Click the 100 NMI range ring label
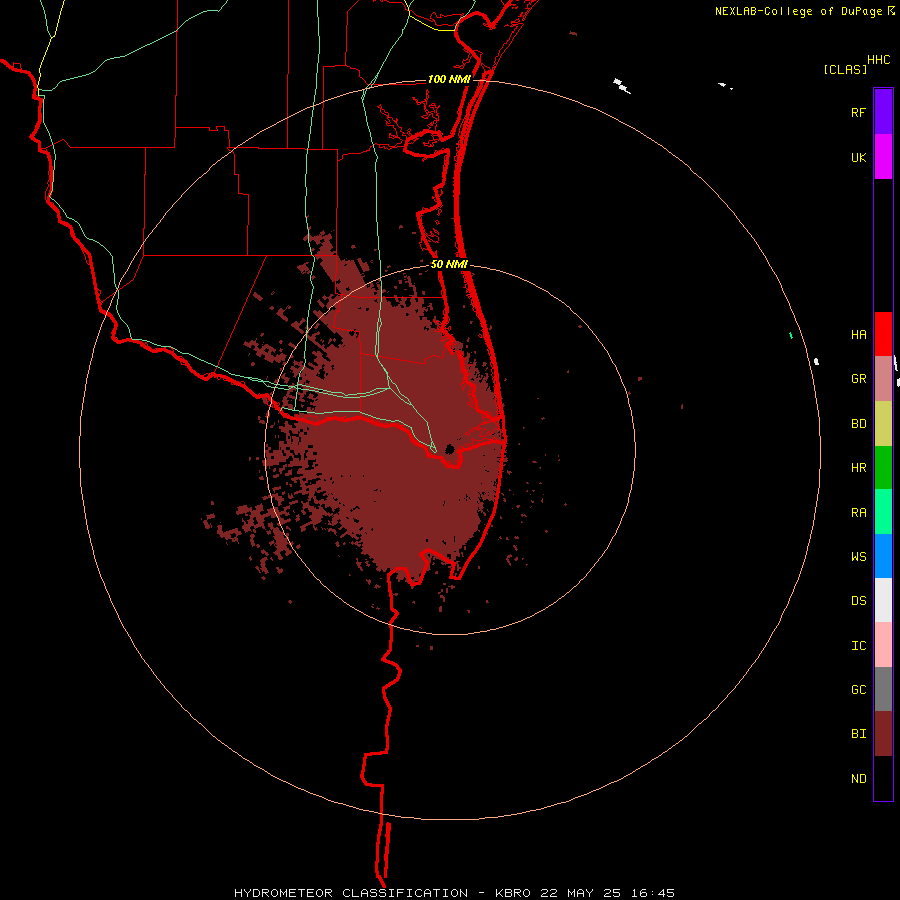The width and height of the screenshot is (900, 900). (449, 79)
